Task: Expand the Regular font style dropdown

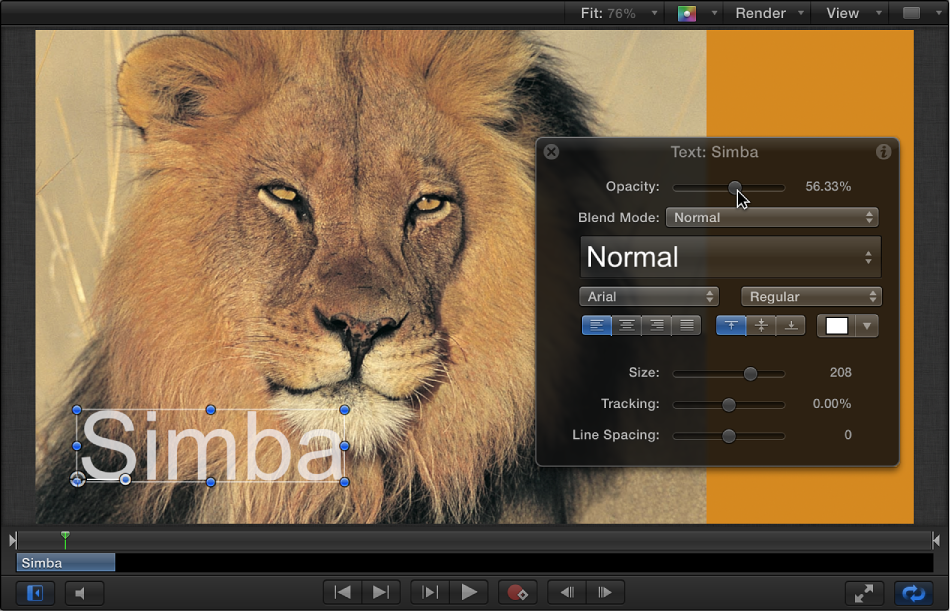Action: coord(811,297)
